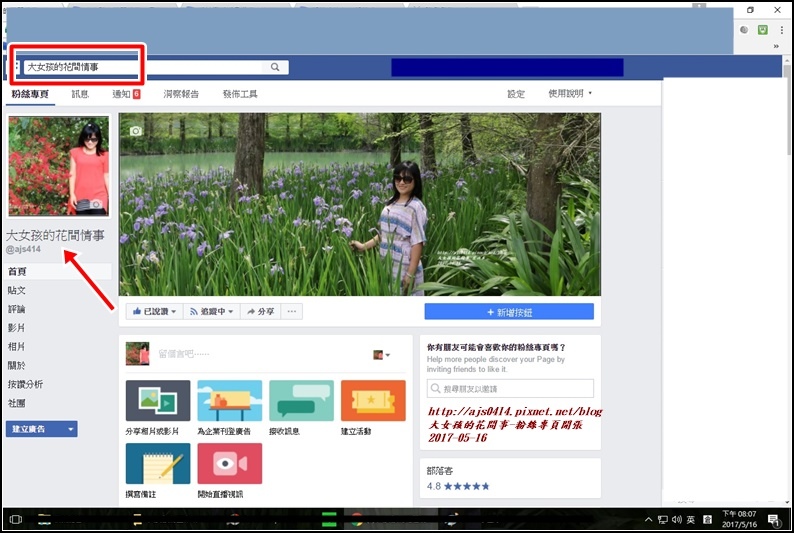The width and height of the screenshot is (794, 533).
Task: Click the three-dots more options button
Action: point(292,311)
